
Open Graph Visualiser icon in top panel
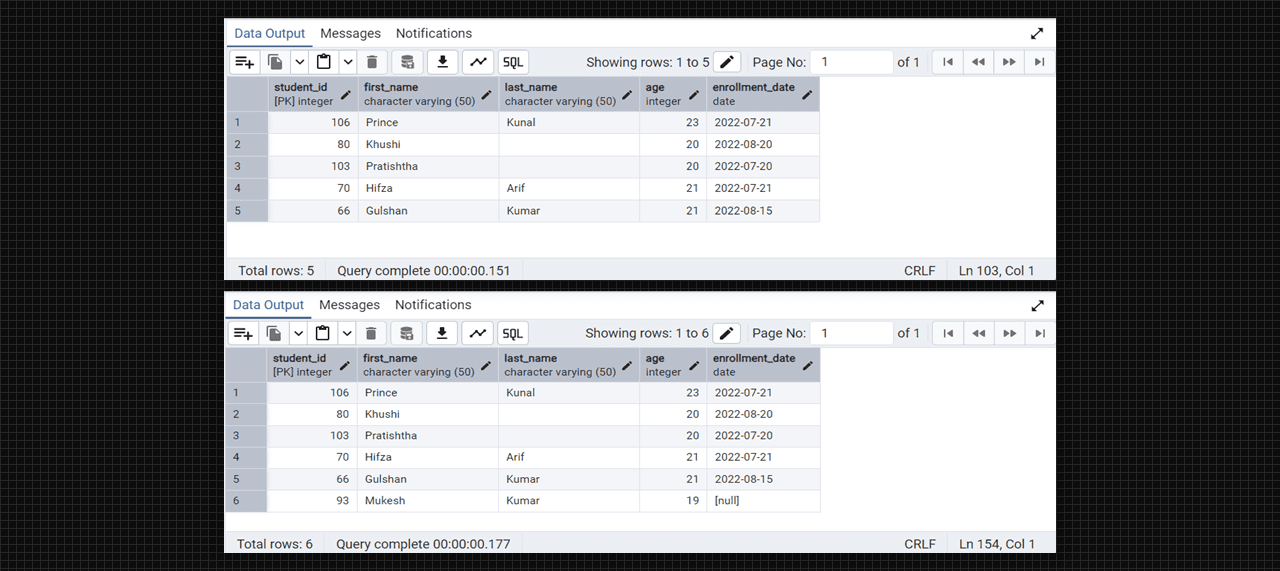point(479,62)
